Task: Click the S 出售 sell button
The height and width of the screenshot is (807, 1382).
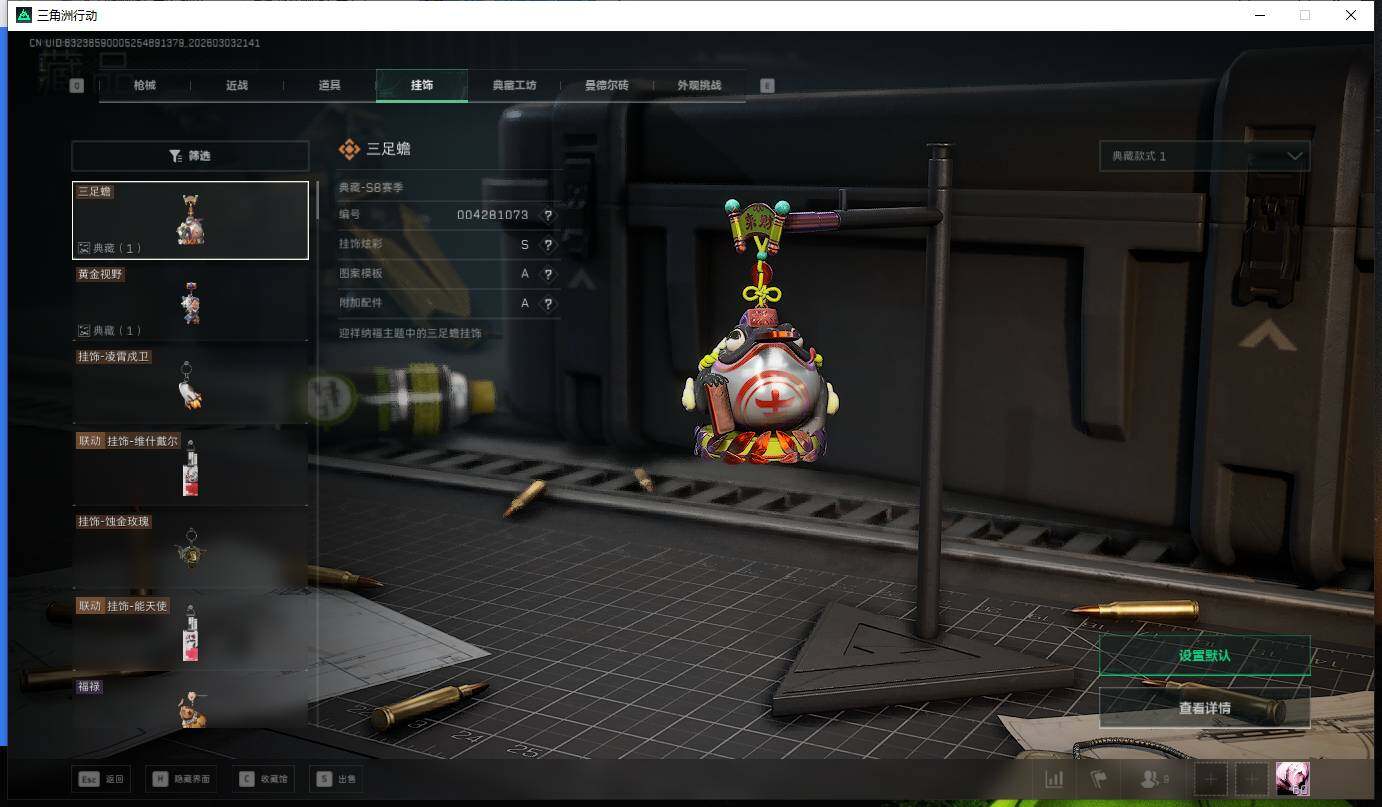Action: tap(338, 779)
